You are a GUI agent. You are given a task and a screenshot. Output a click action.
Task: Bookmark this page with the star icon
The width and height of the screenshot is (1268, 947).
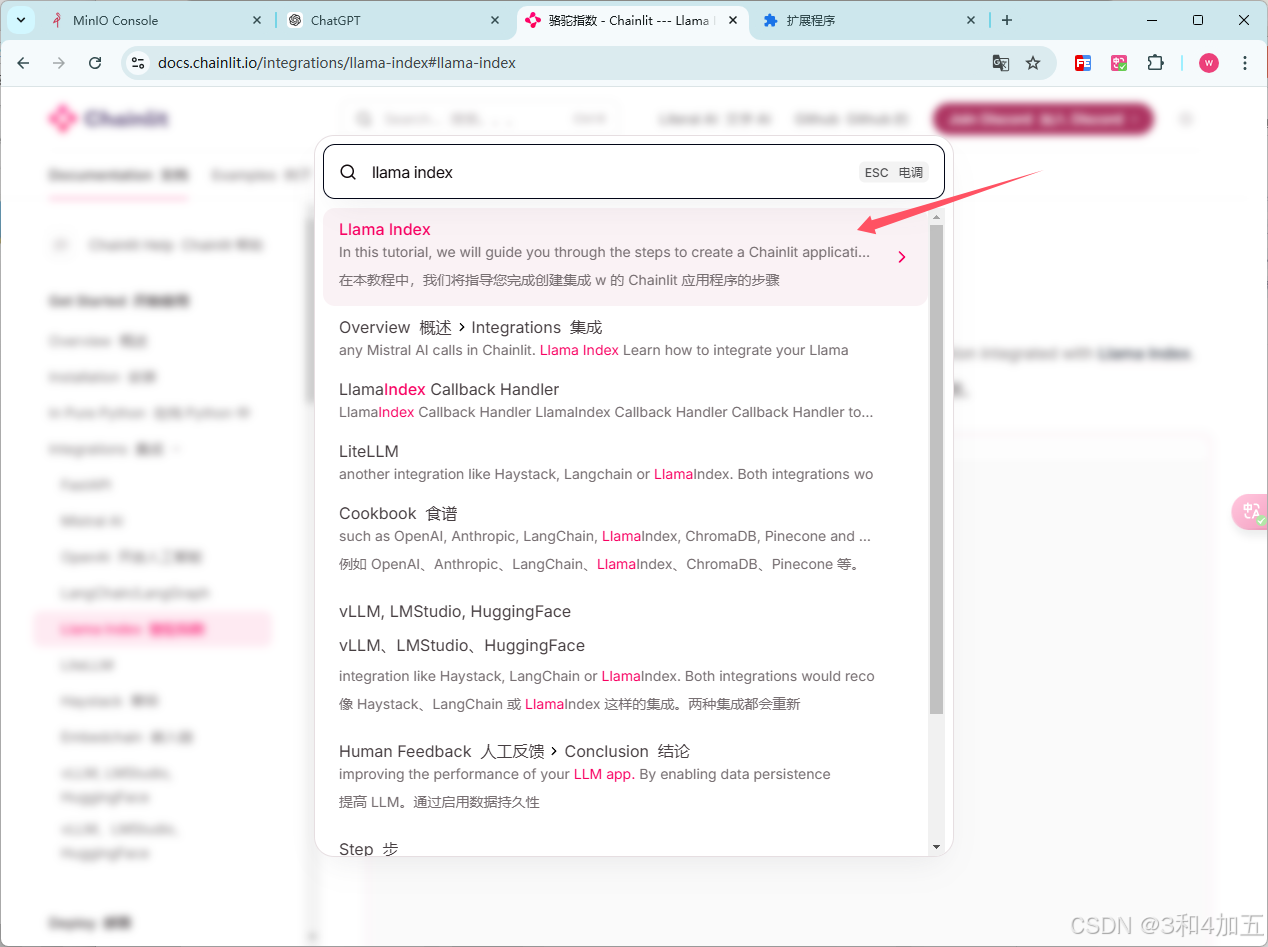(x=1033, y=63)
